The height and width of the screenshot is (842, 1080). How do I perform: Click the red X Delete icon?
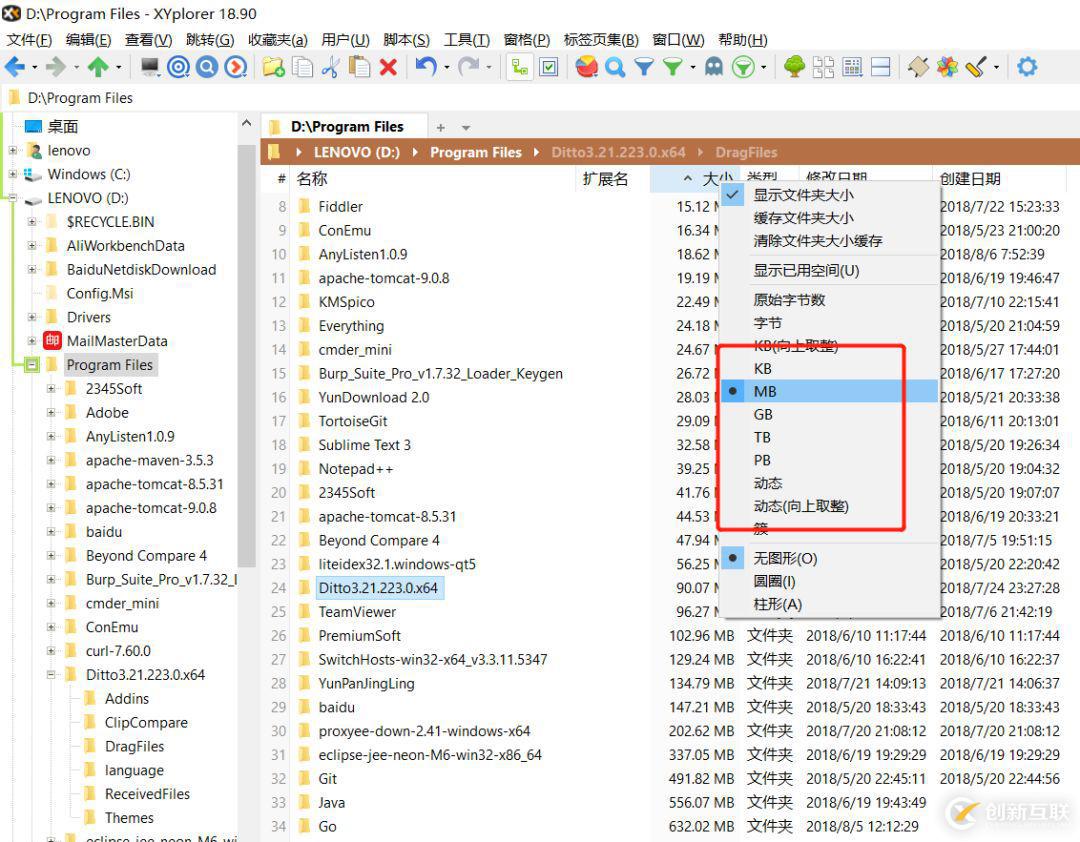pyautogui.click(x=386, y=66)
